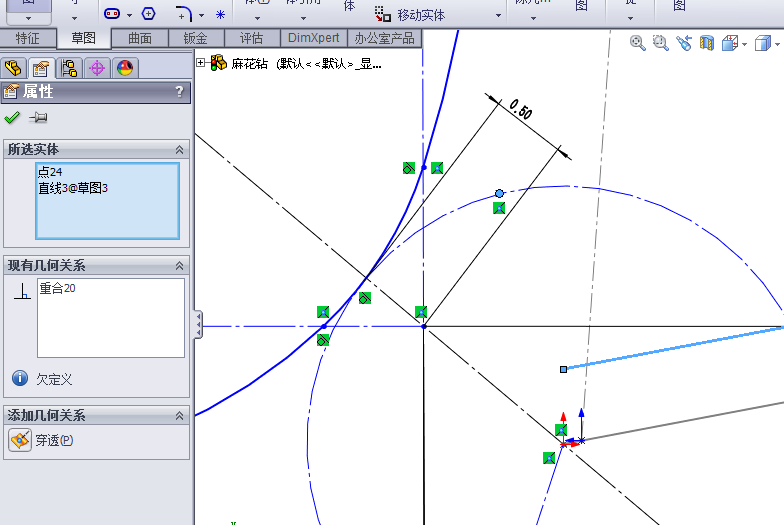Click the Section View icon
Viewport: 784px width, 525px height.
click(707, 43)
